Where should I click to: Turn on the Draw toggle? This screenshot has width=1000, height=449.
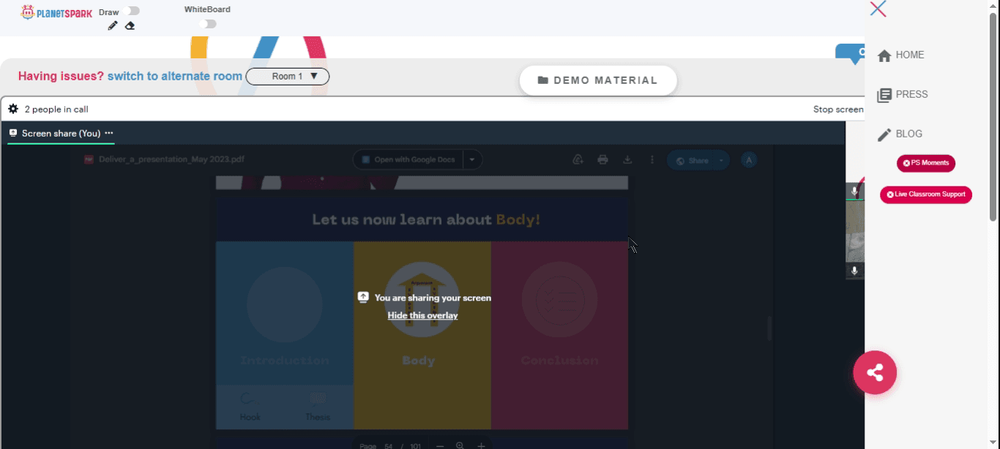click(x=133, y=11)
